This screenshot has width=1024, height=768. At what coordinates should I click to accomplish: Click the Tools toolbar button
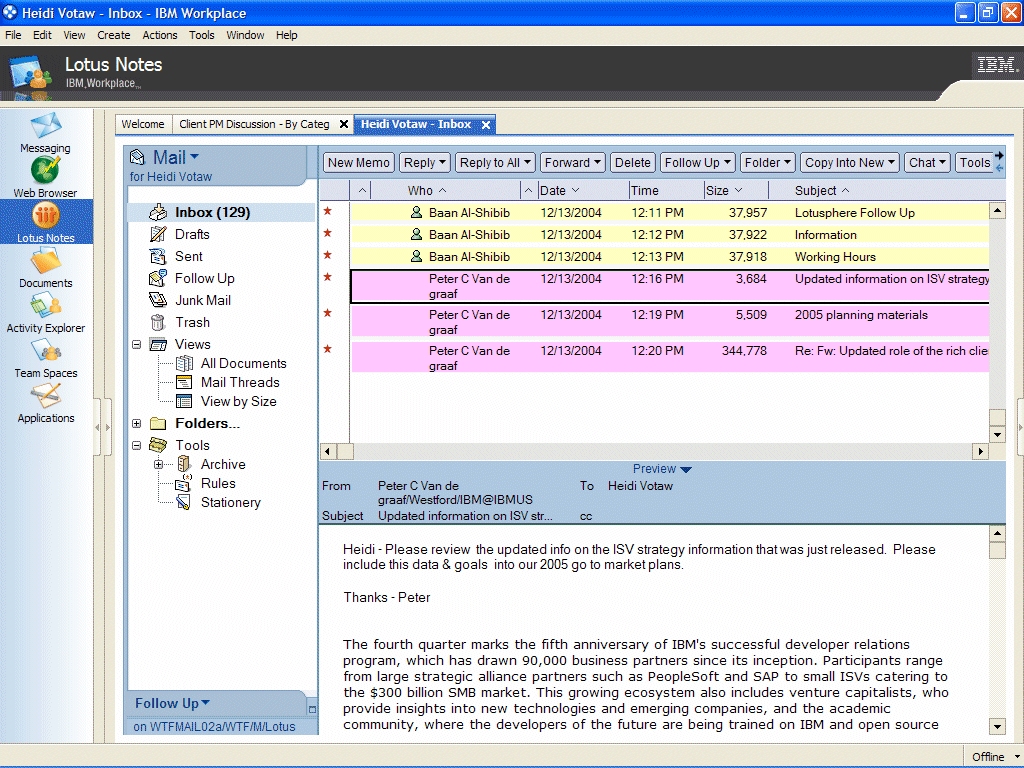pos(975,163)
